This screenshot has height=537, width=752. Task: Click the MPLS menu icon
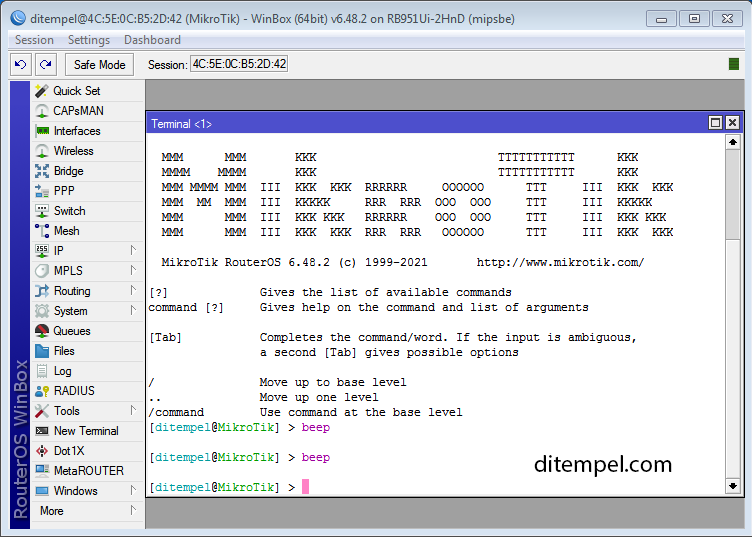point(42,271)
